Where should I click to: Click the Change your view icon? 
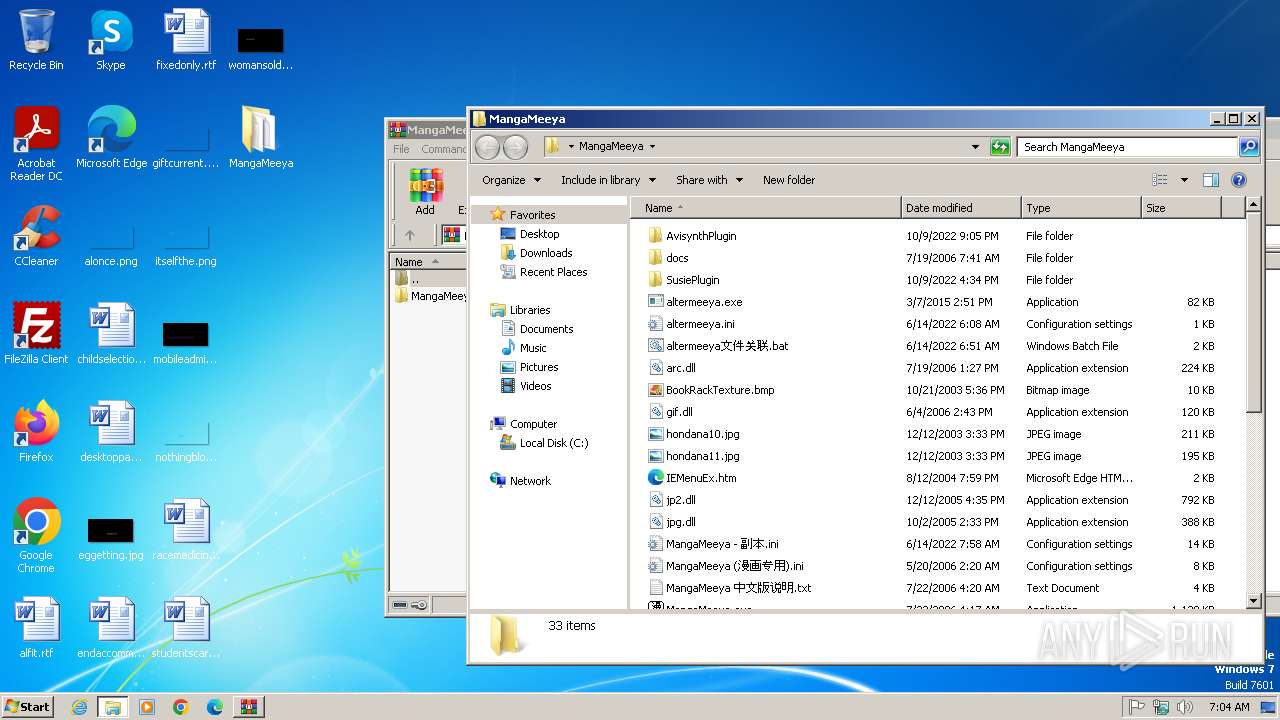pyautogui.click(x=1160, y=180)
